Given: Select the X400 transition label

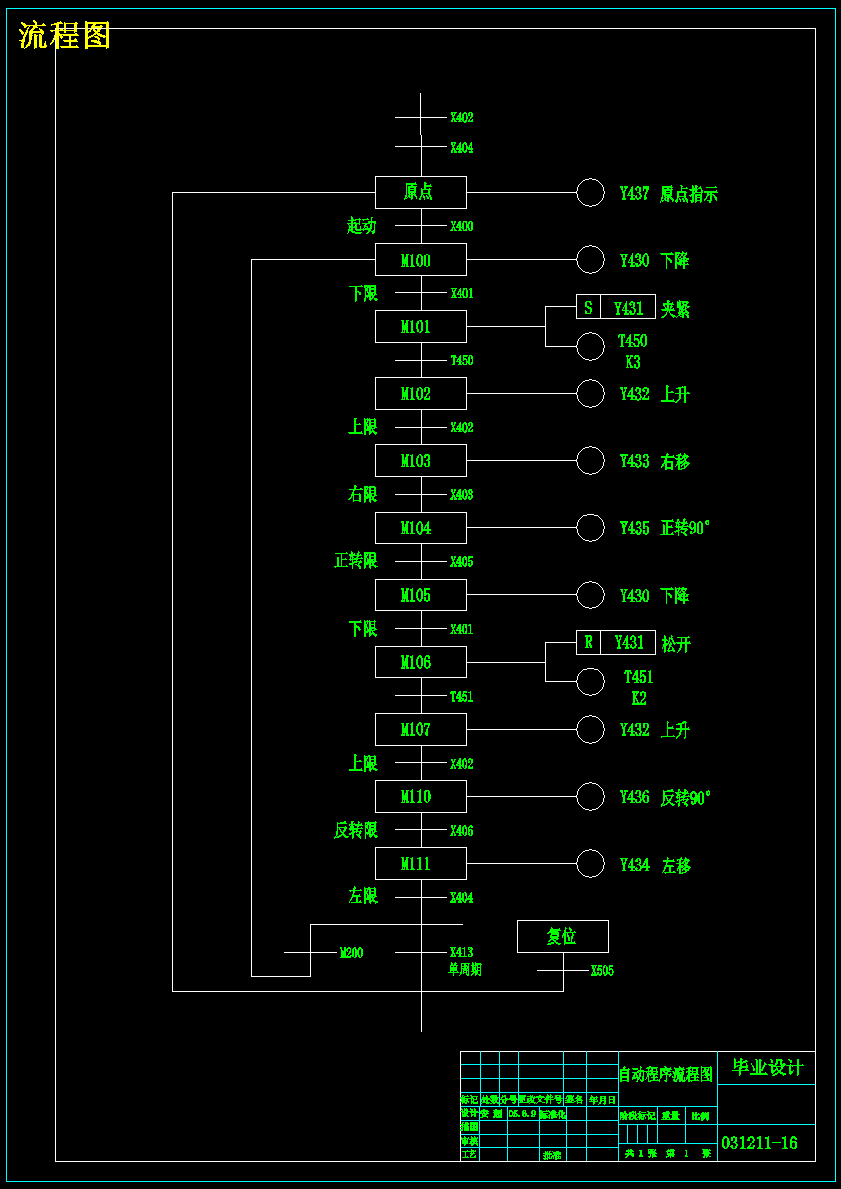Looking at the screenshot, I should [x=462, y=226].
